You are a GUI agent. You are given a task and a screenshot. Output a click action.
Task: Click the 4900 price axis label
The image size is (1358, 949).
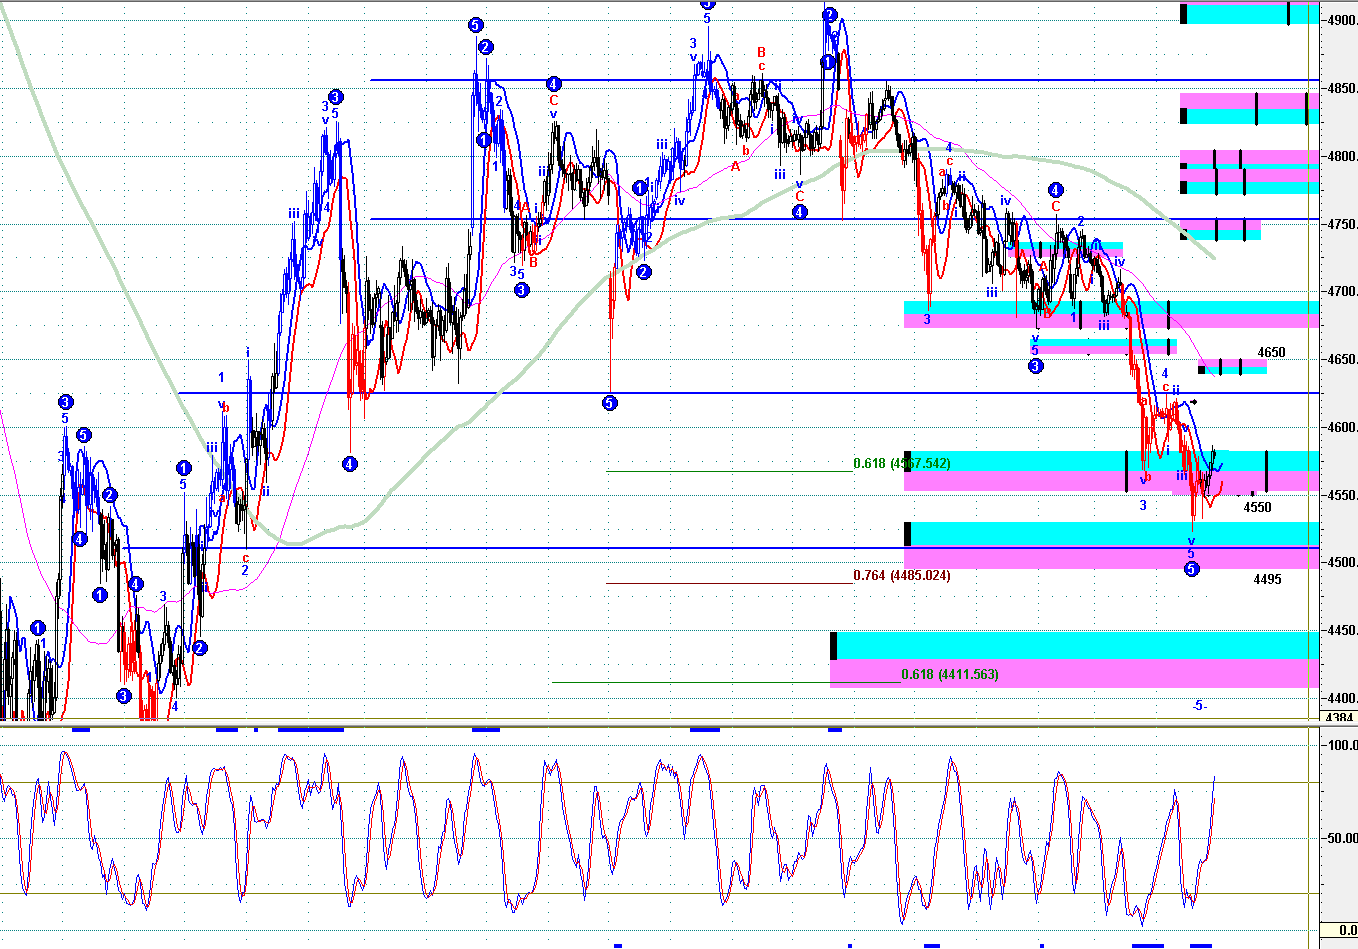(x=1341, y=21)
